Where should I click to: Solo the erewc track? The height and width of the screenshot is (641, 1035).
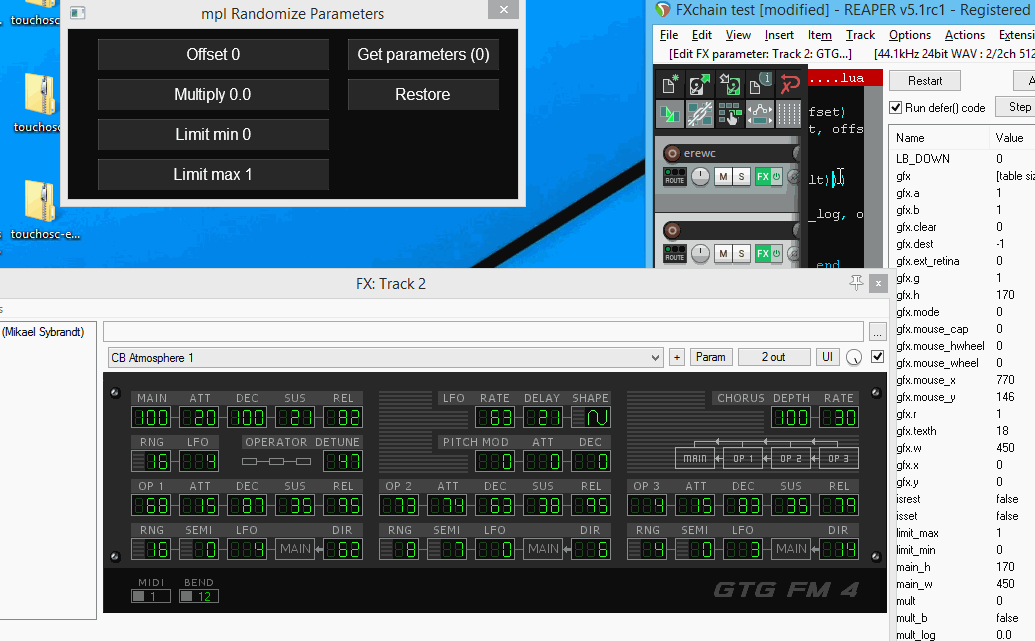(741, 176)
